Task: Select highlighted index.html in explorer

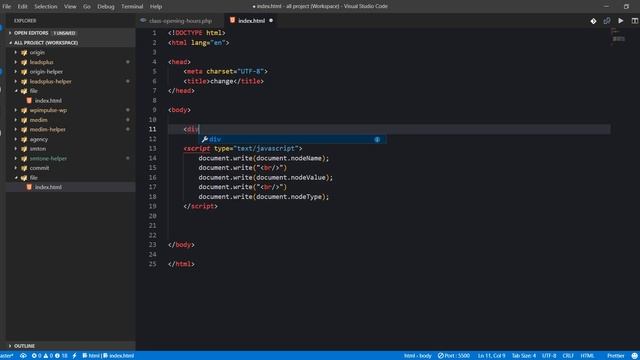Action: point(70,187)
